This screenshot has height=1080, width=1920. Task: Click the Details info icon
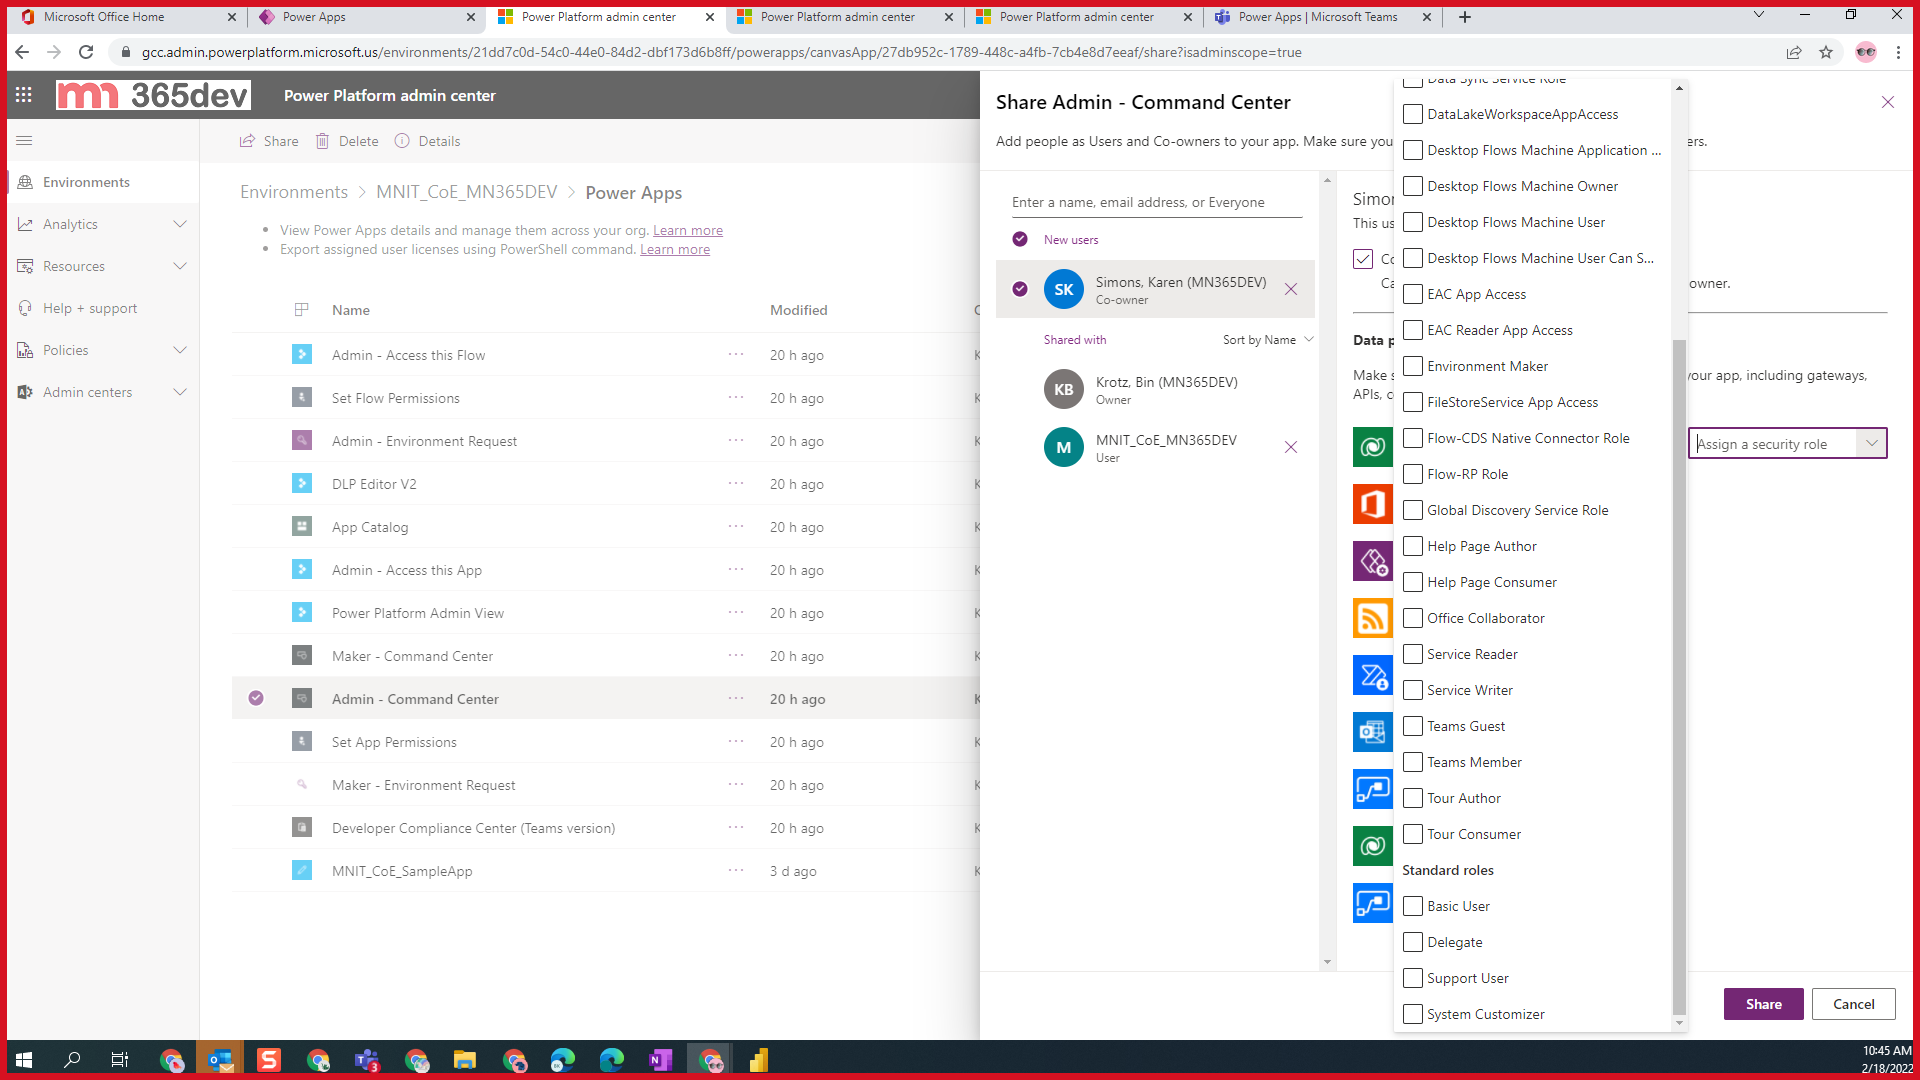402,141
